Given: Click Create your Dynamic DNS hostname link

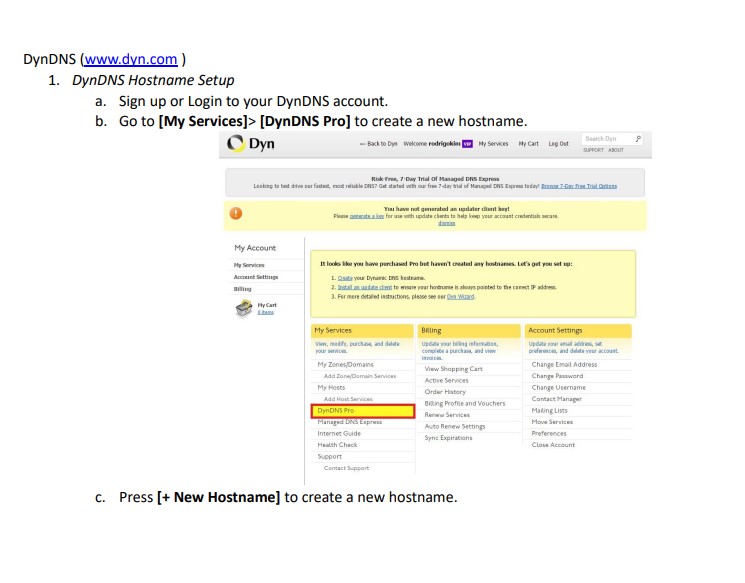Looking at the screenshot, I should pyautogui.click(x=345, y=278).
